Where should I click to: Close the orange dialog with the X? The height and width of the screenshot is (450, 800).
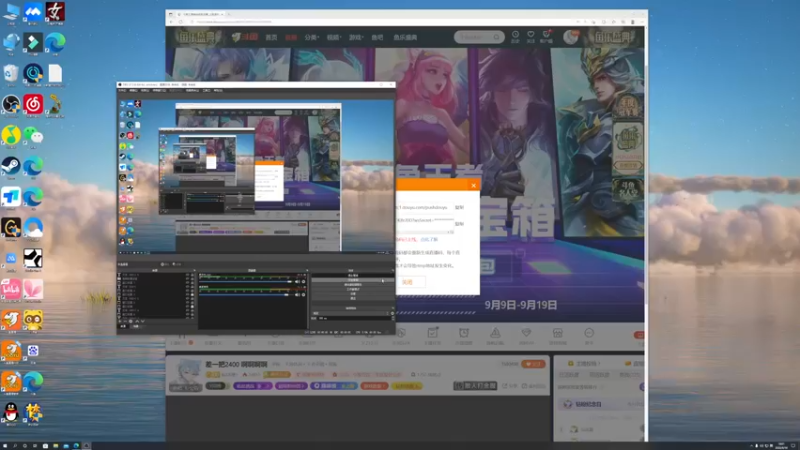click(x=473, y=185)
